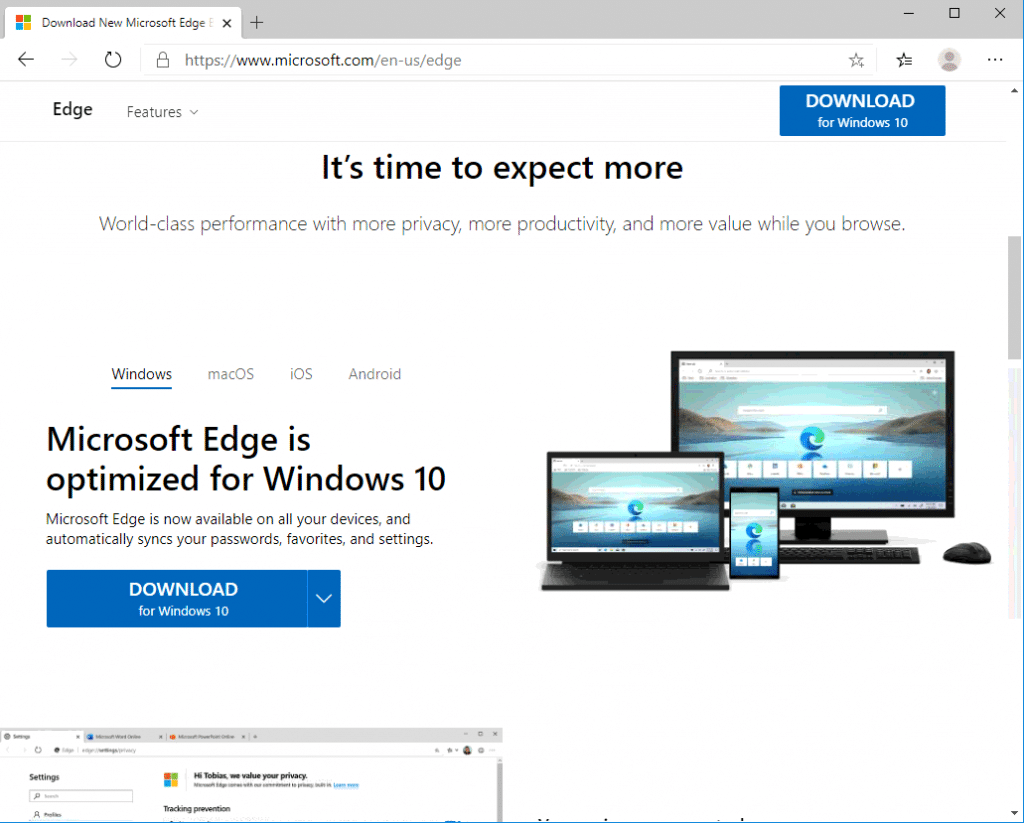Select the Windows platform option
The width and height of the screenshot is (1024, 823).
click(x=141, y=374)
